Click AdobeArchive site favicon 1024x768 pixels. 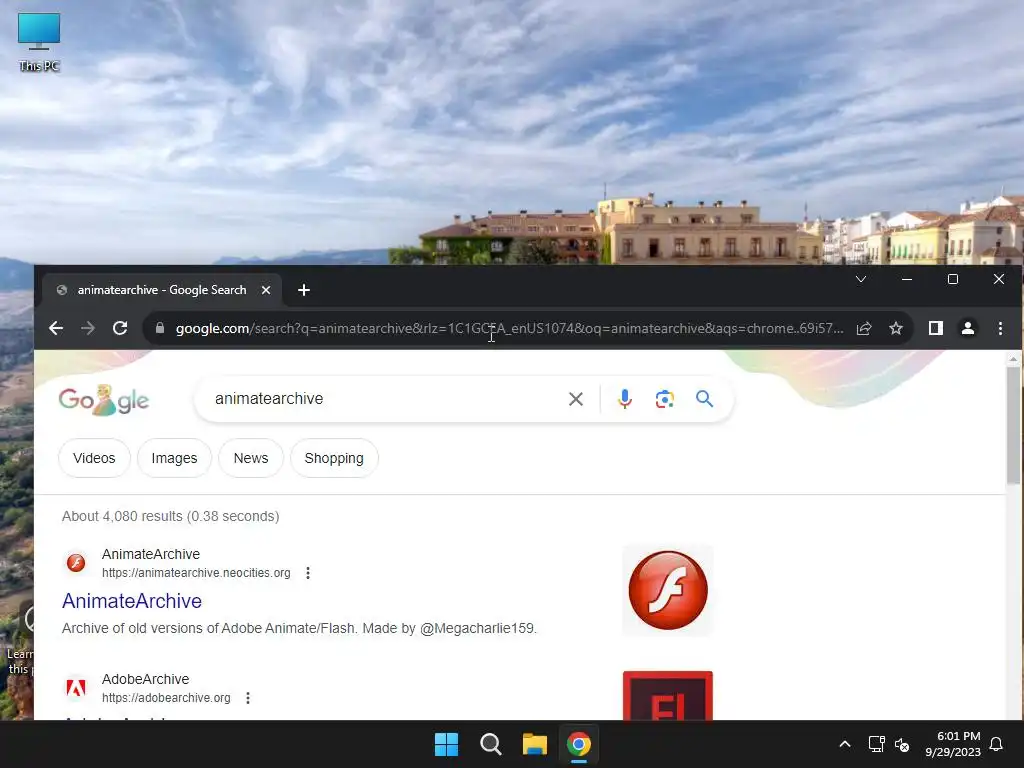[x=76, y=688]
